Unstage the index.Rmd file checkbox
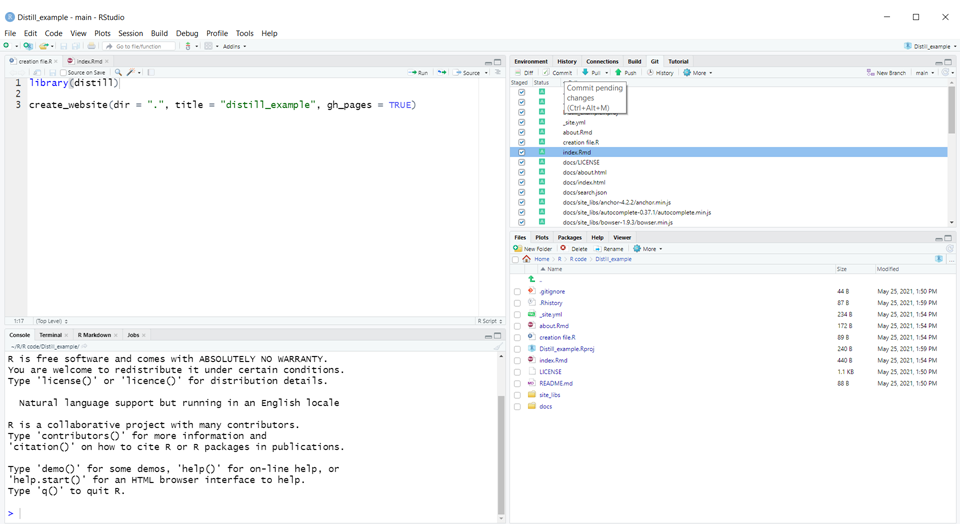This screenshot has height=524, width=960. [x=522, y=152]
